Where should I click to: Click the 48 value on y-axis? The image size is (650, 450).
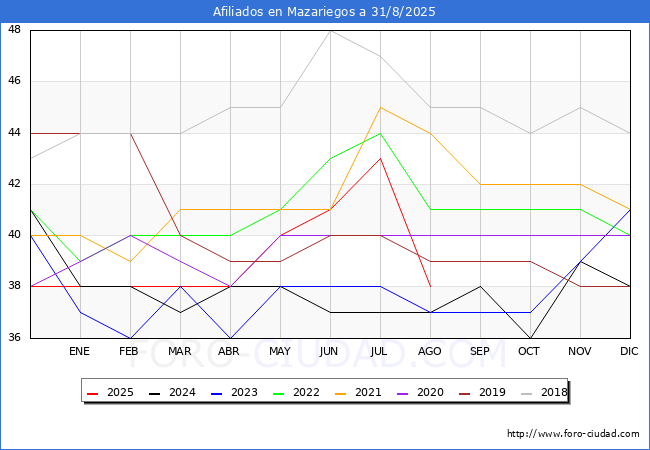pyautogui.click(x=15, y=30)
